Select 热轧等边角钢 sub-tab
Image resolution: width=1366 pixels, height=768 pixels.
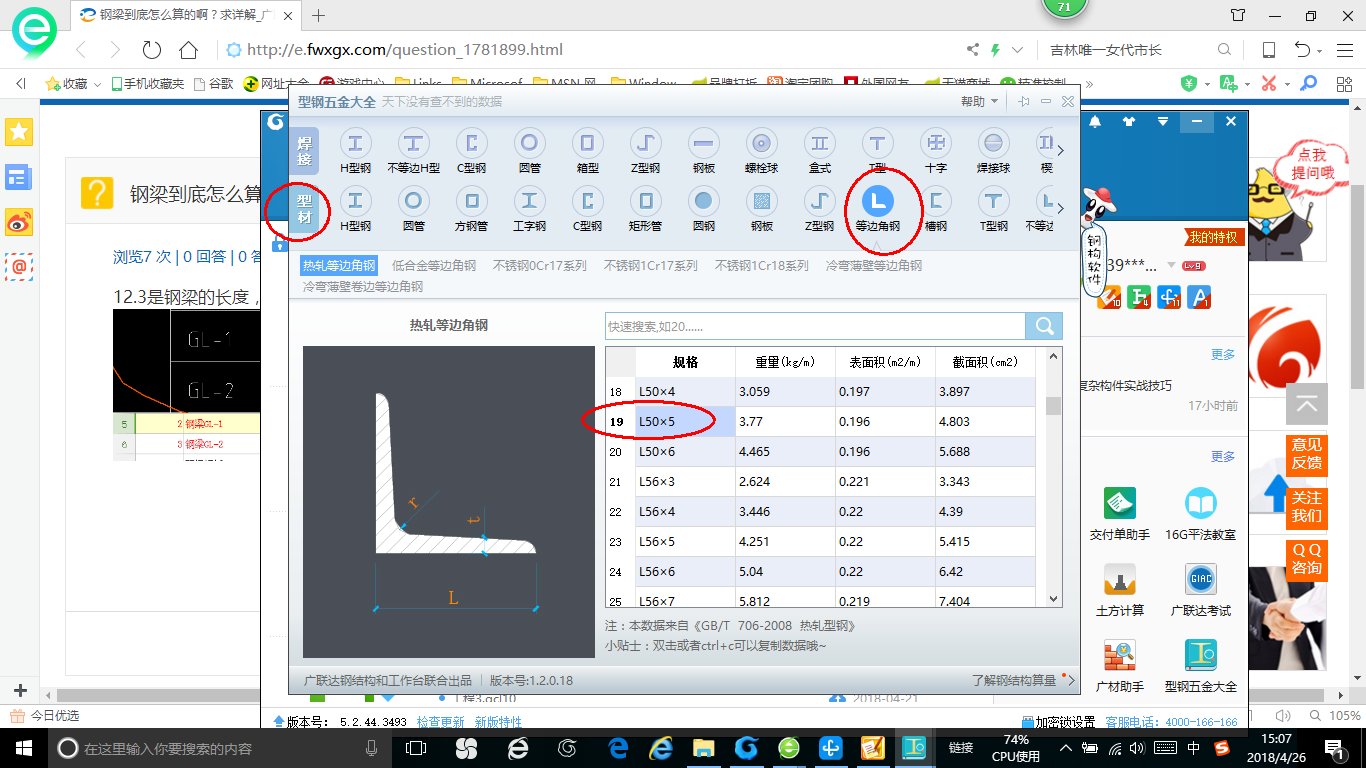click(340, 266)
